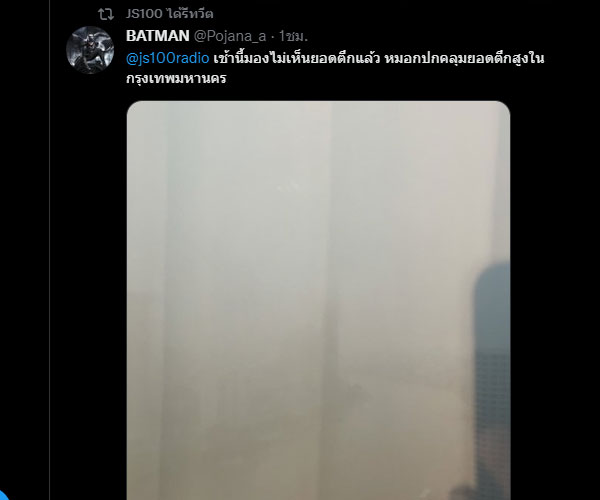
Task: Open the tweet via the 1ชม. timestamp
Action: [293, 36]
